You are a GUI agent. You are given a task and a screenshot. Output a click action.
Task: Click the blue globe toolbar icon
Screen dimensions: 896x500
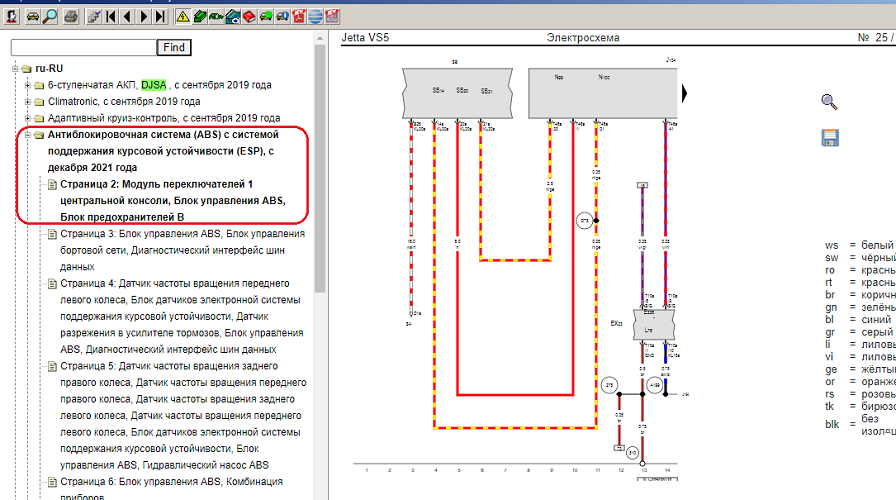pos(315,17)
